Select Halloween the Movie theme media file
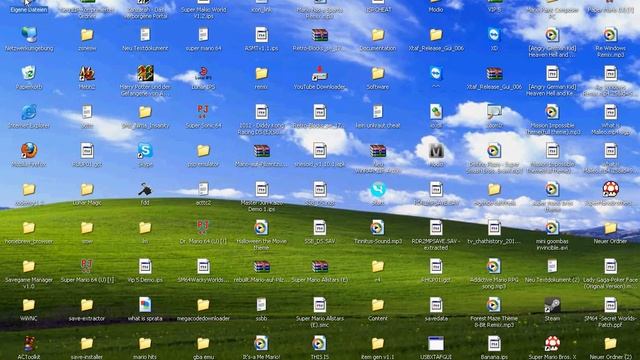Image resolution: width=640 pixels, height=360 pixels. pos(262,228)
